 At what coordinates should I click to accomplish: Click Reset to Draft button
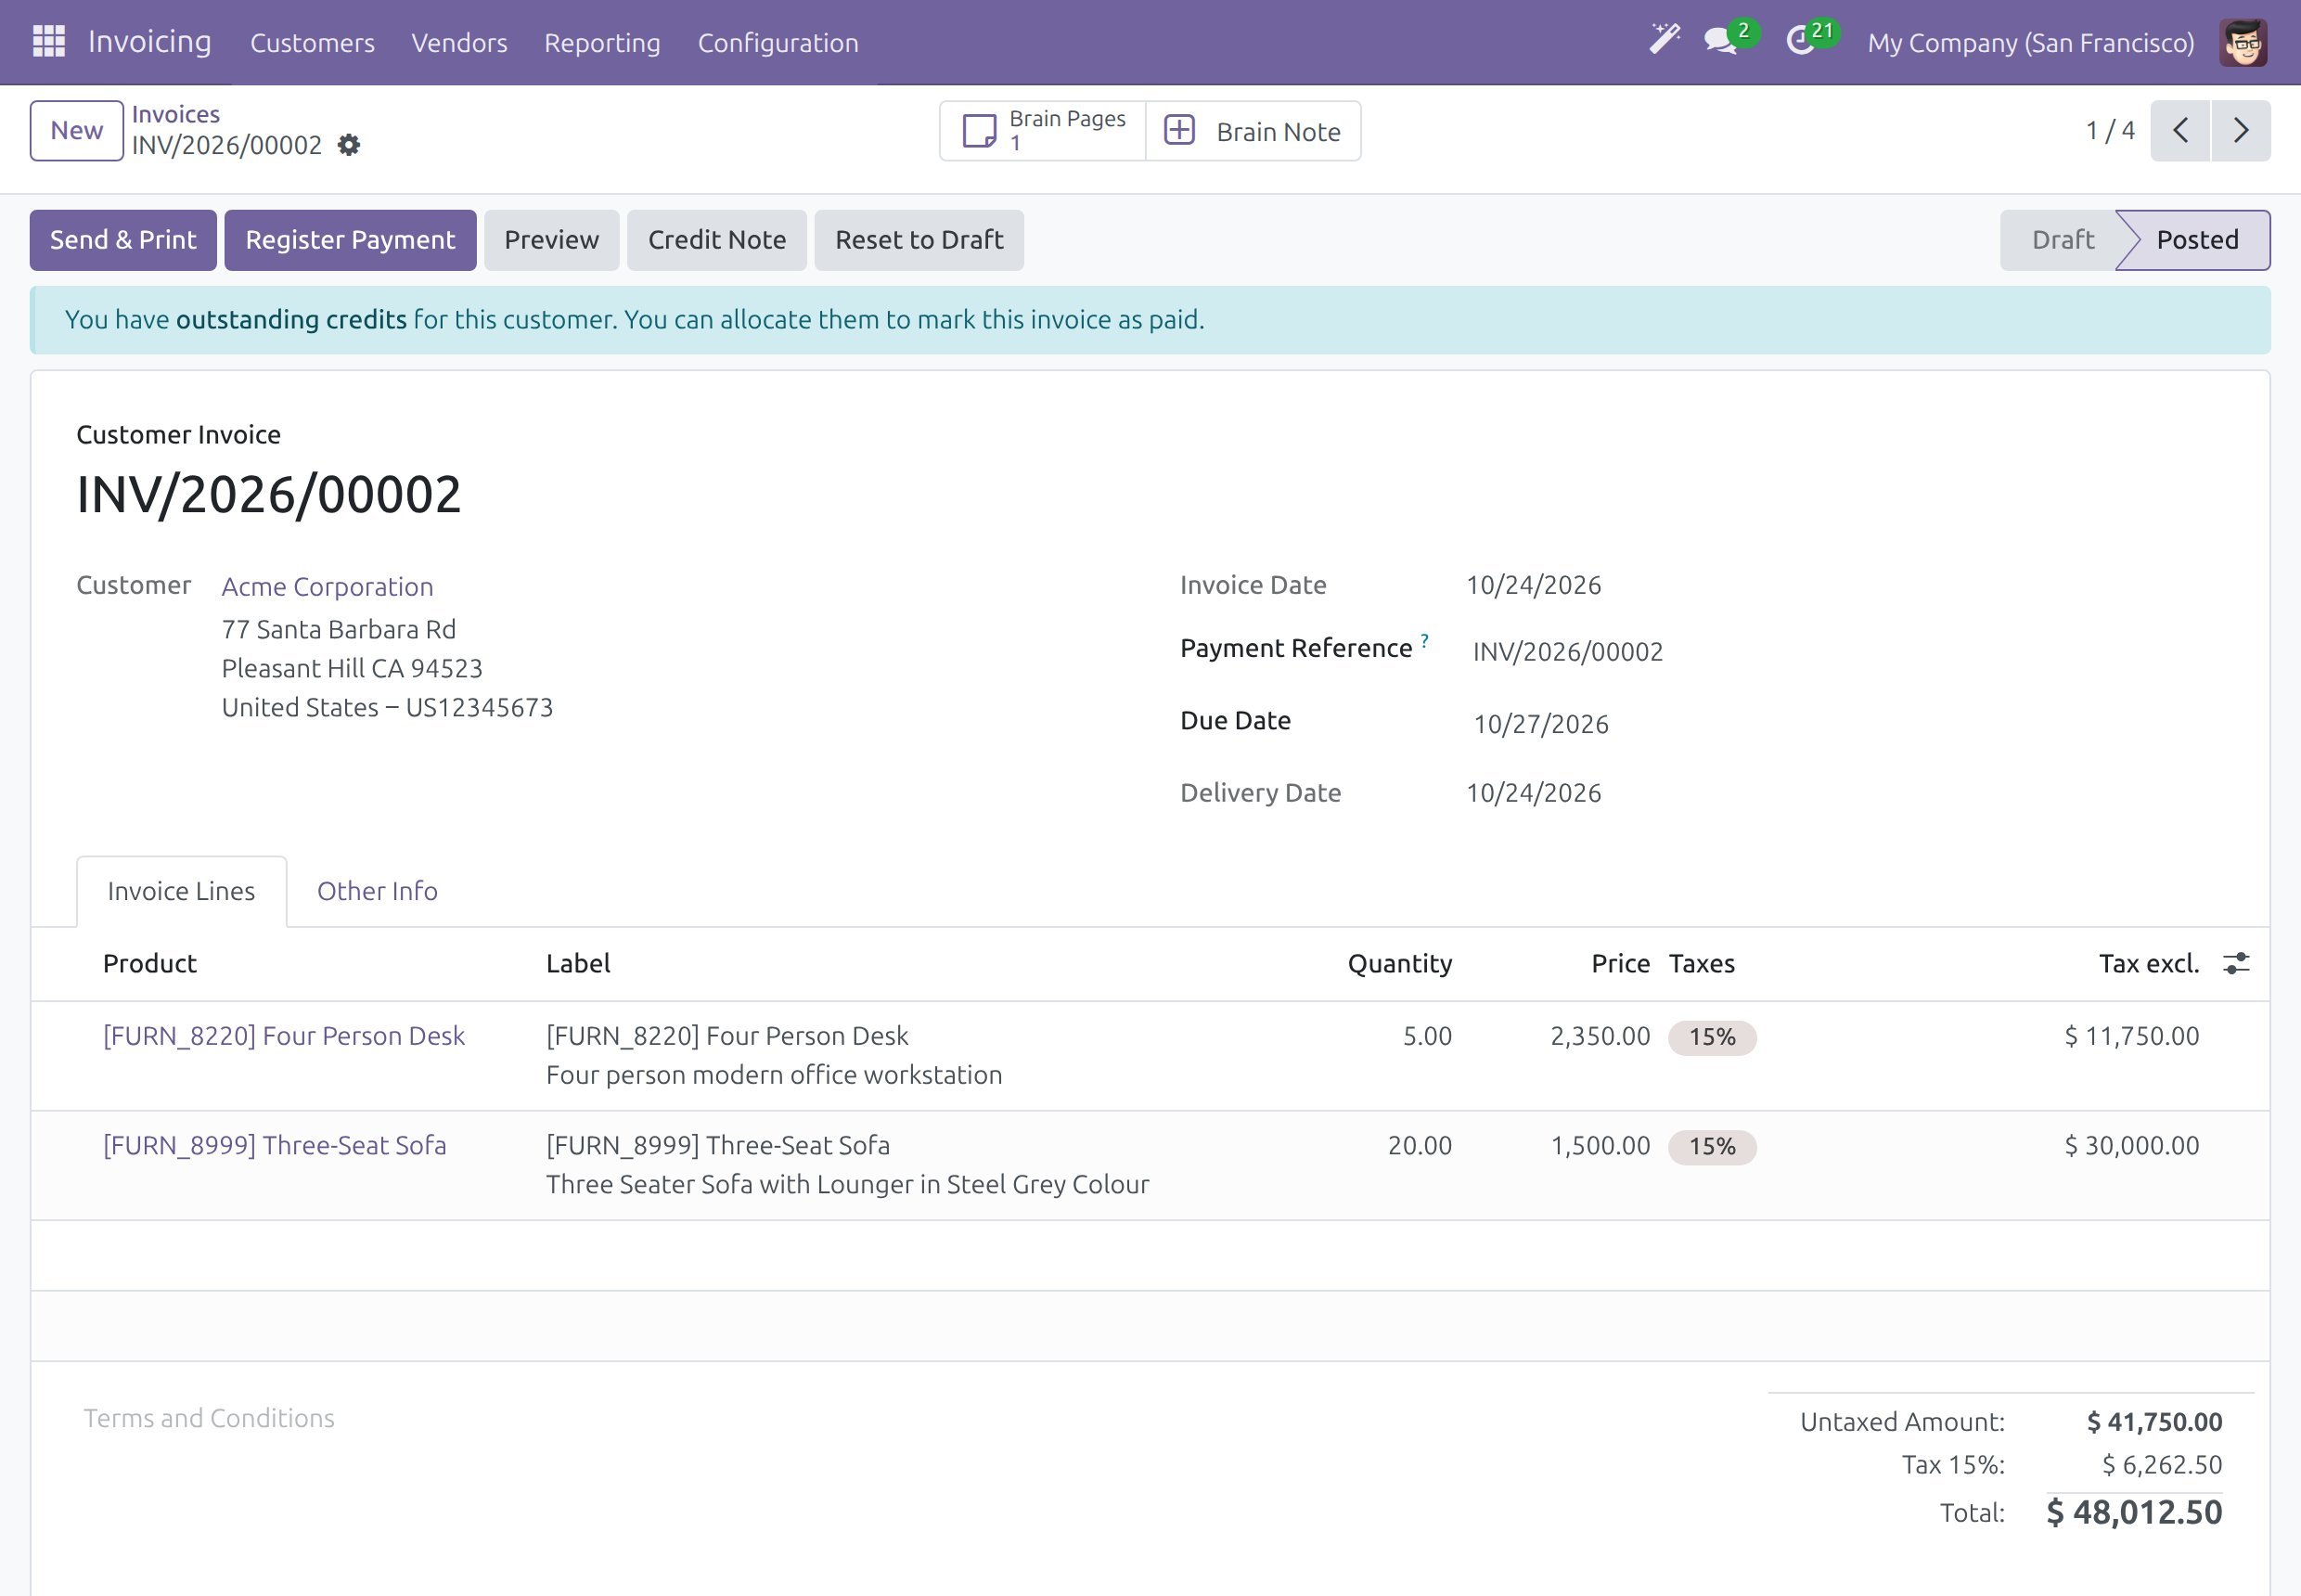pos(919,240)
